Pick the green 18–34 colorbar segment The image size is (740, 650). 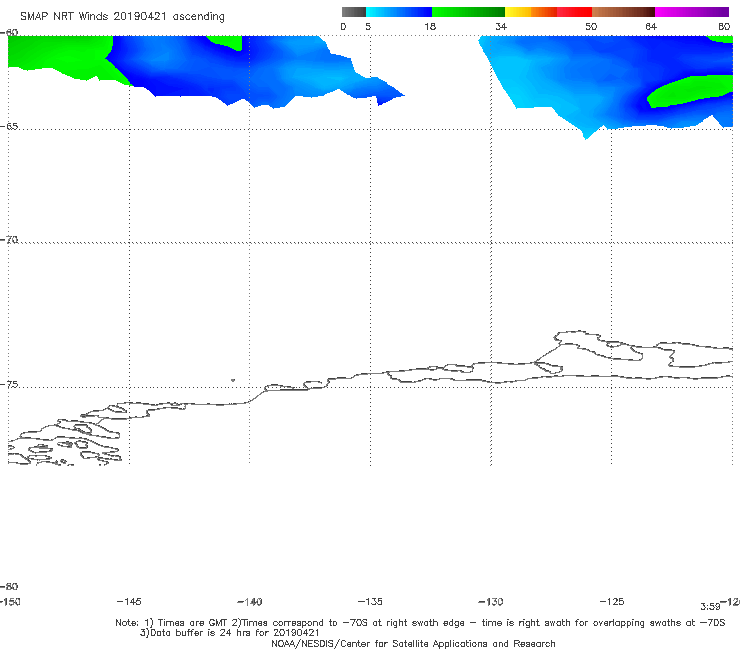point(468,12)
